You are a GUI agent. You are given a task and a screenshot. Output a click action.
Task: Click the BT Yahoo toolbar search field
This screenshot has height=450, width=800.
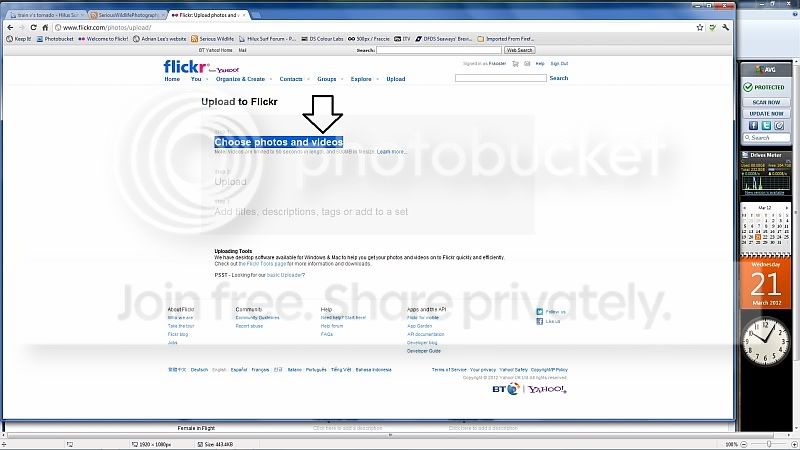point(439,50)
